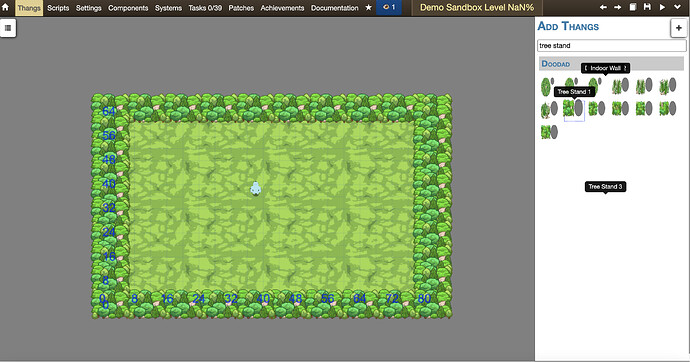The image size is (690, 362).
Task: Open the Tasks 0/39 tab
Action: [x=205, y=8]
